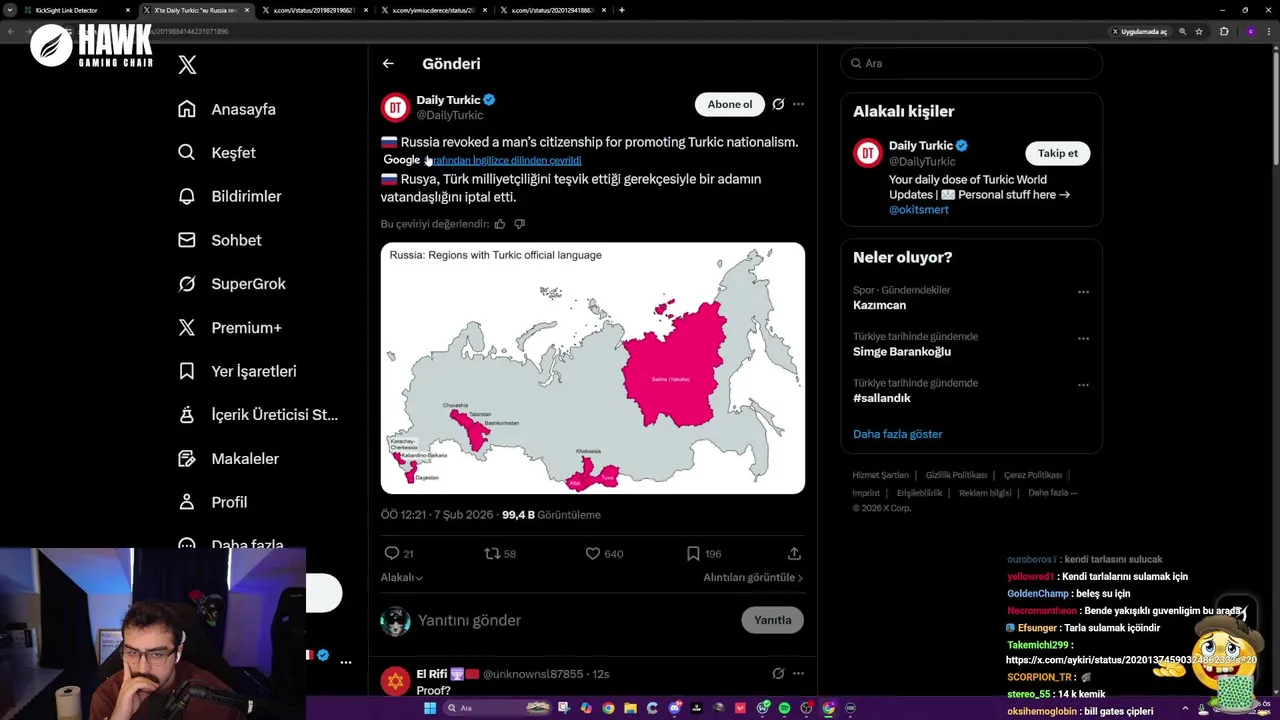Bookmark the post showing 196
This screenshot has height=720, width=1280.
(693, 553)
